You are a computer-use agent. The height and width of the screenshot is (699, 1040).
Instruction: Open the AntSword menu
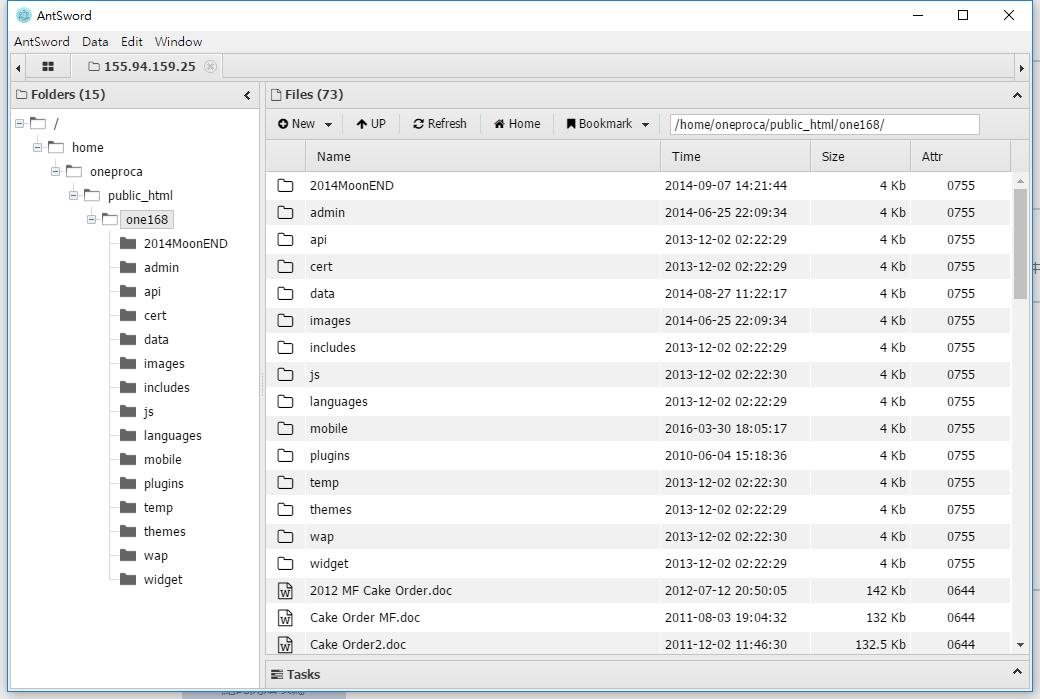[42, 42]
